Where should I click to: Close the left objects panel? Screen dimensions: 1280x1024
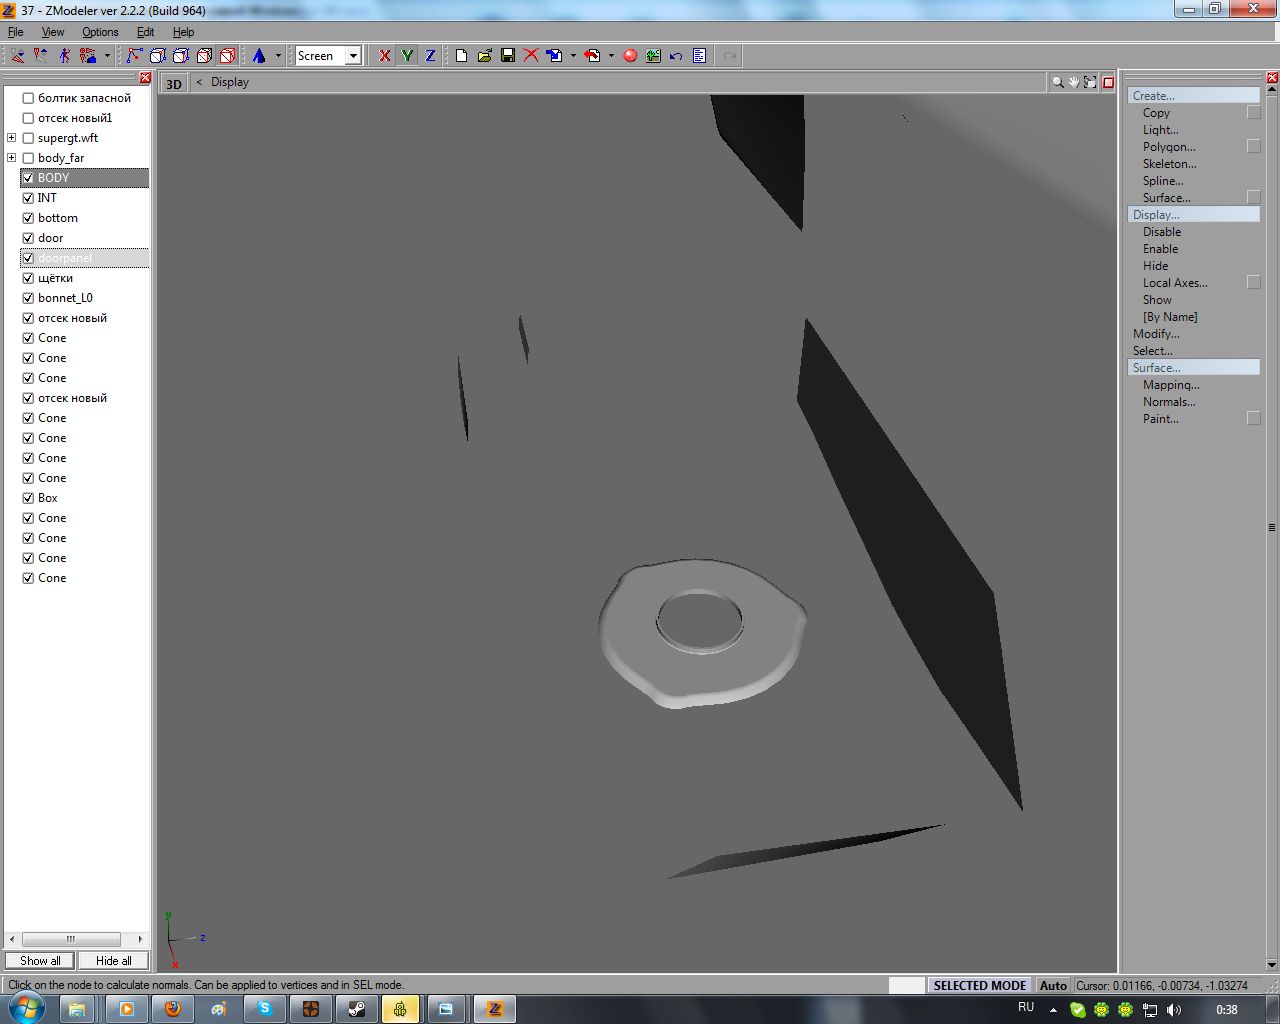[145, 78]
